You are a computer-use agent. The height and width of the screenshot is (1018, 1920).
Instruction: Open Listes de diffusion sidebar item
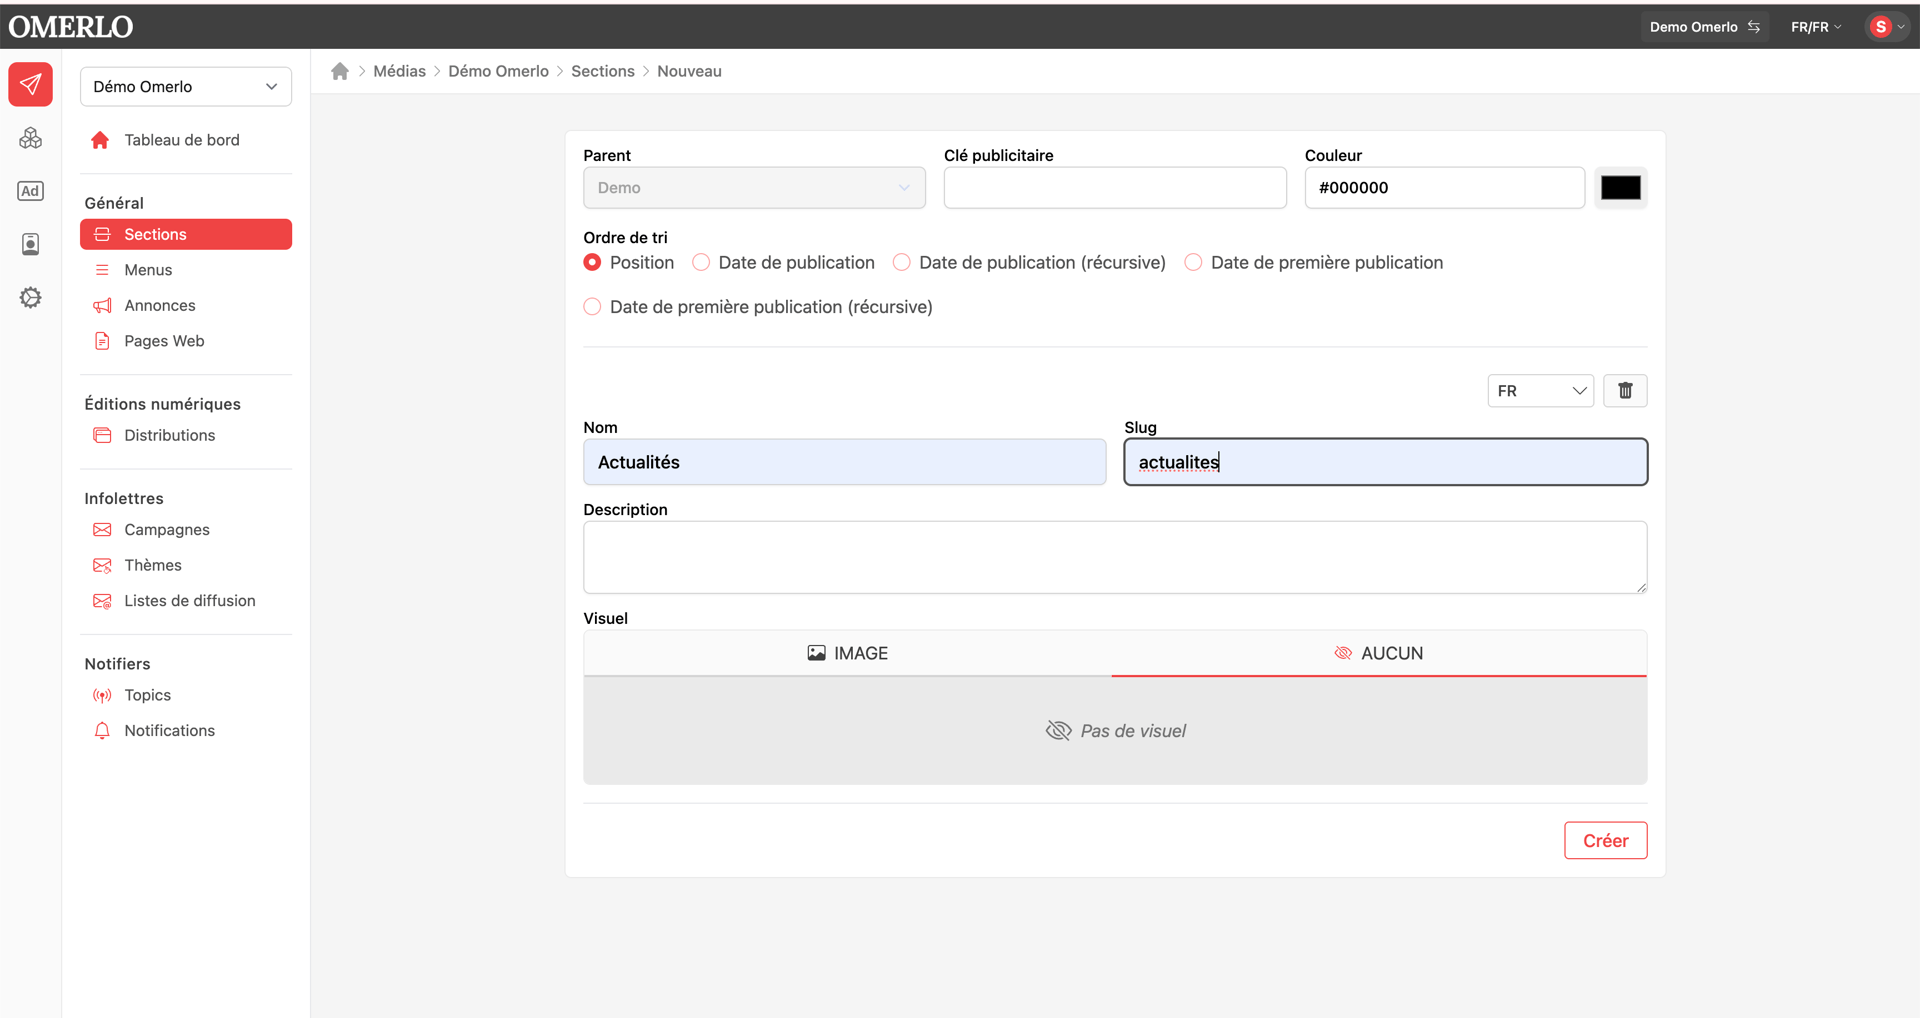(186, 600)
